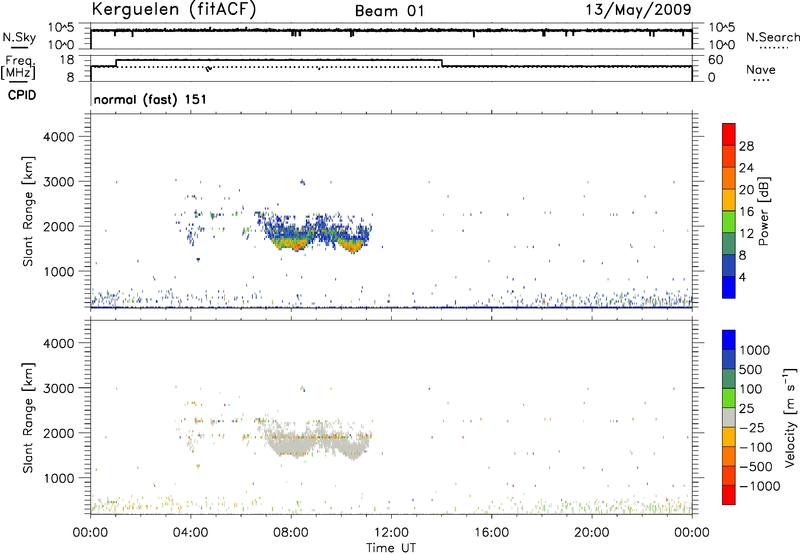Click the 'N.Sky' label
Viewport: 800px width, 554px height.
(19, 37)
